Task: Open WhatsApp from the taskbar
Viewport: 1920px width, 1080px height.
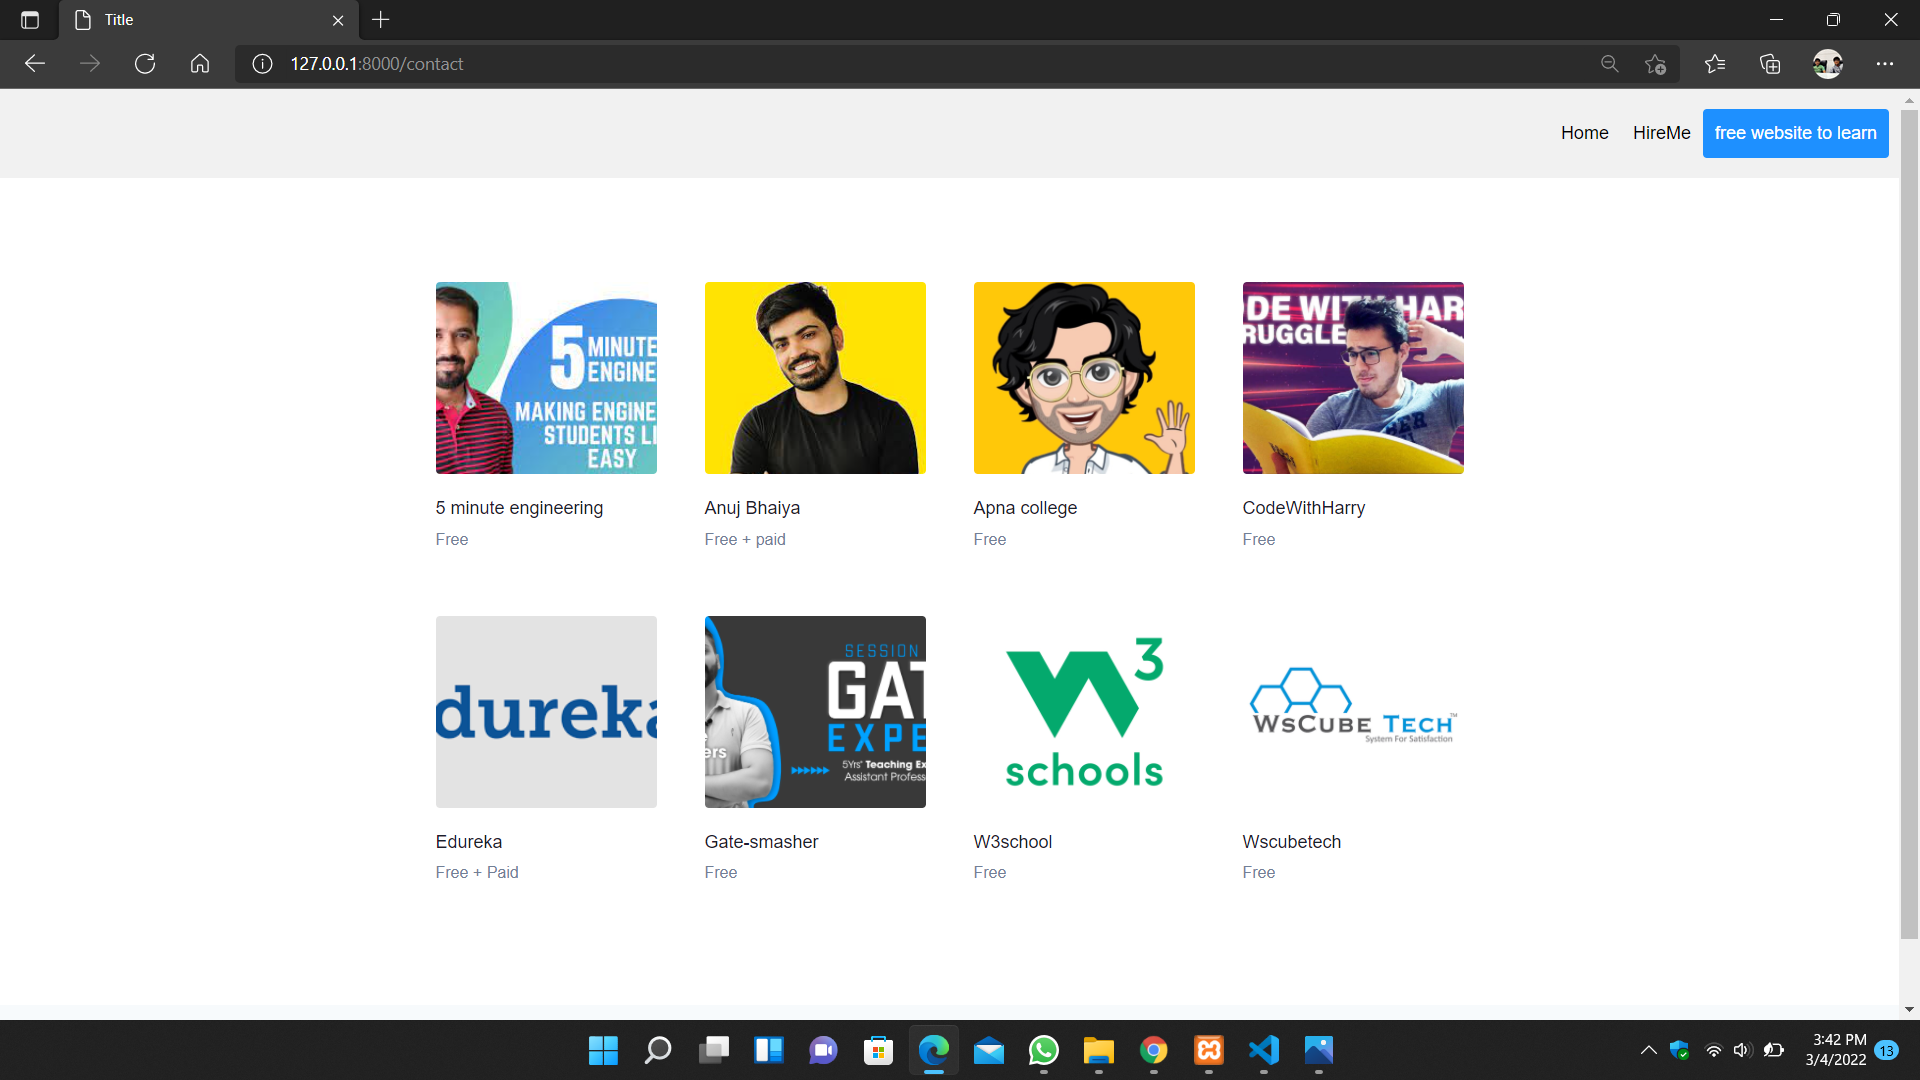Action: [1044, 1050]
